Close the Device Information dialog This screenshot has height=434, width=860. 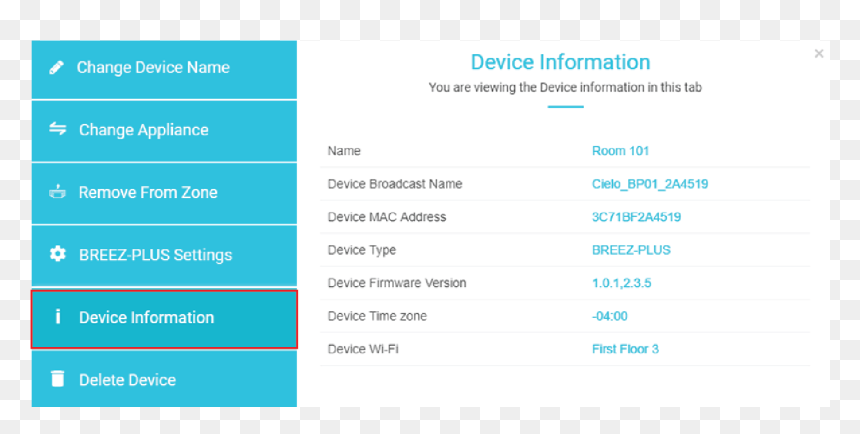(x=819, y=54)
